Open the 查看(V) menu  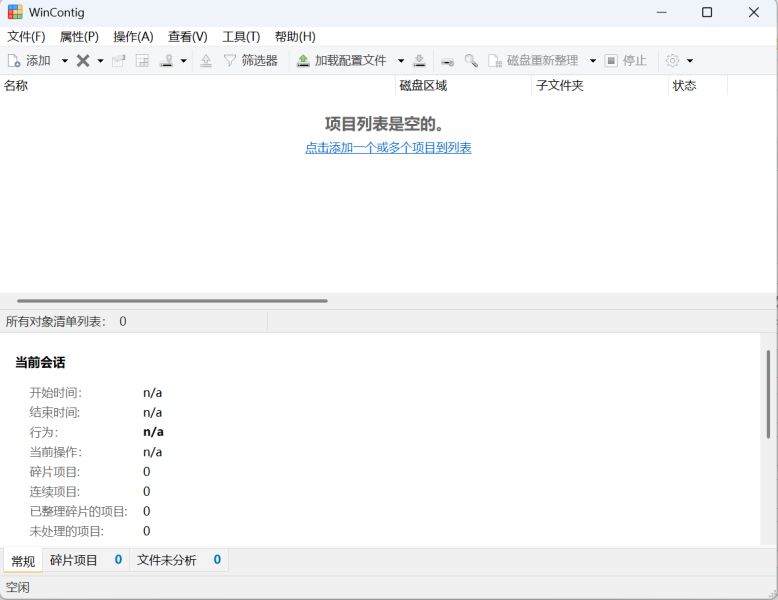click(188, 37)
